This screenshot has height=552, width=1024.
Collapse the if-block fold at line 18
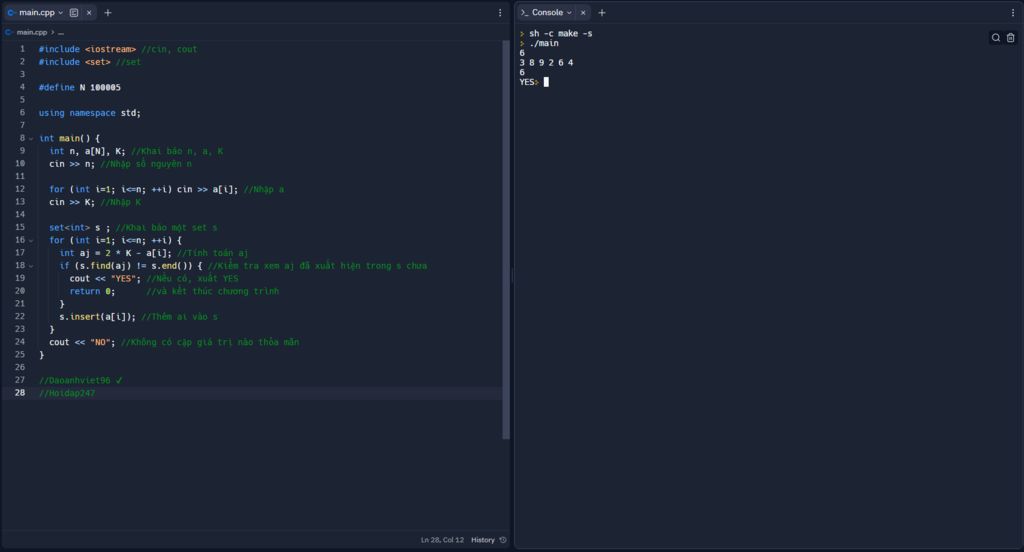click(31, 266)
